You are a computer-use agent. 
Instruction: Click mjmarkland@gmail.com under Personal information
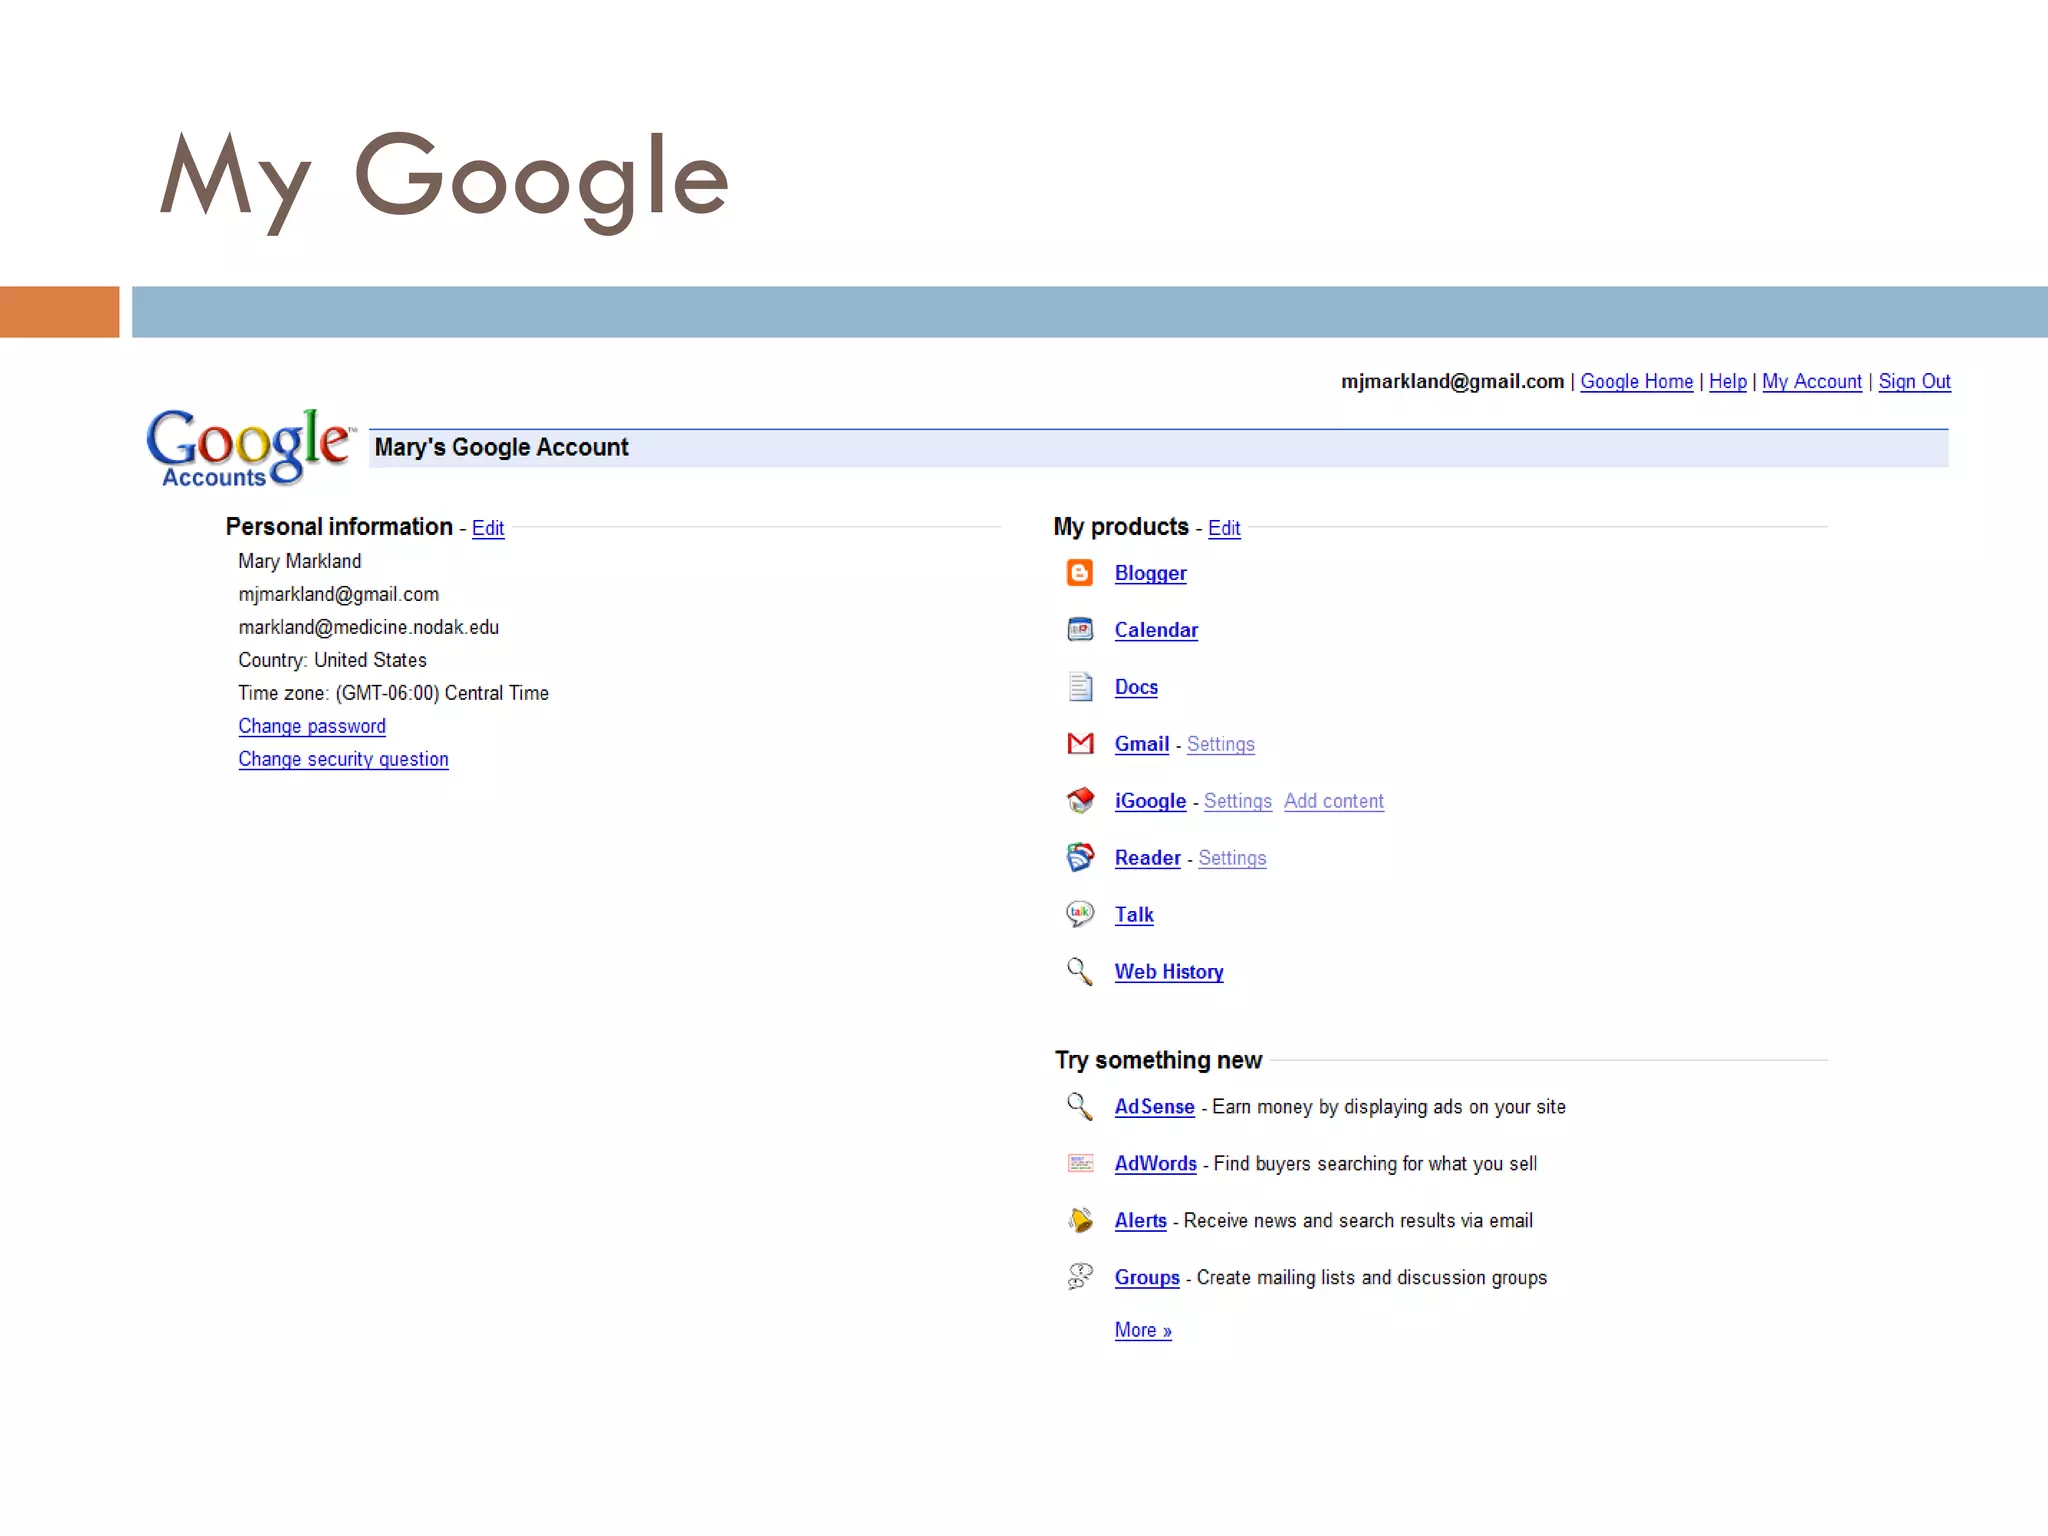338,594
